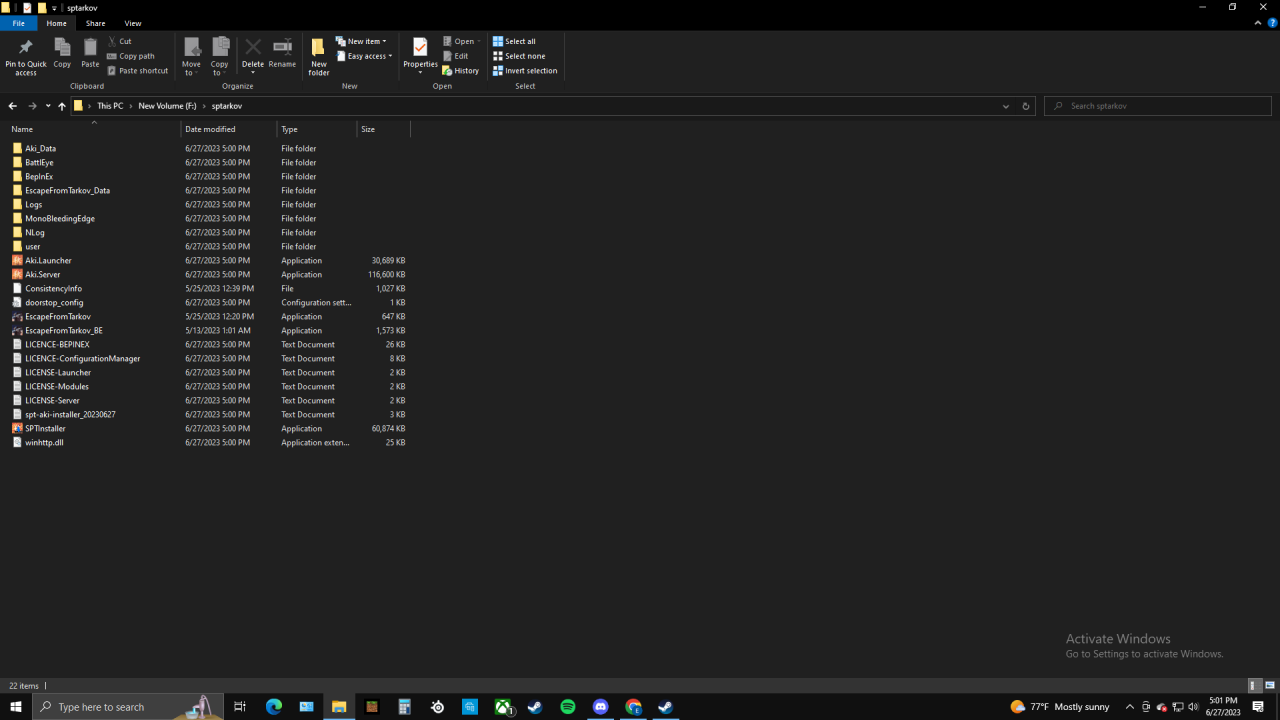Show hidden system tray icons

[x=1130, y=707]
